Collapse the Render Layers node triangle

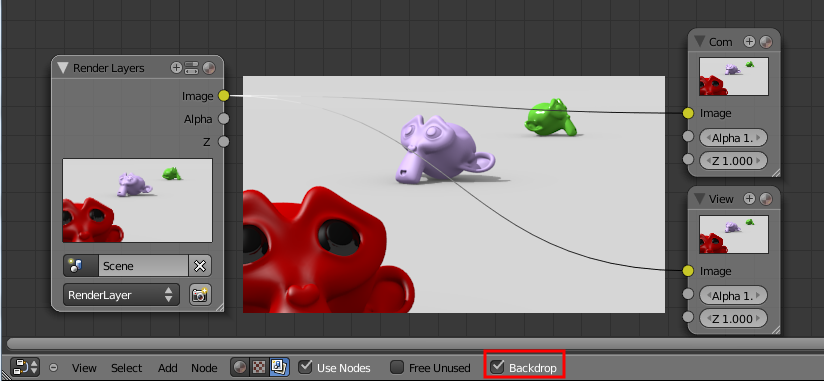point(63,68)
